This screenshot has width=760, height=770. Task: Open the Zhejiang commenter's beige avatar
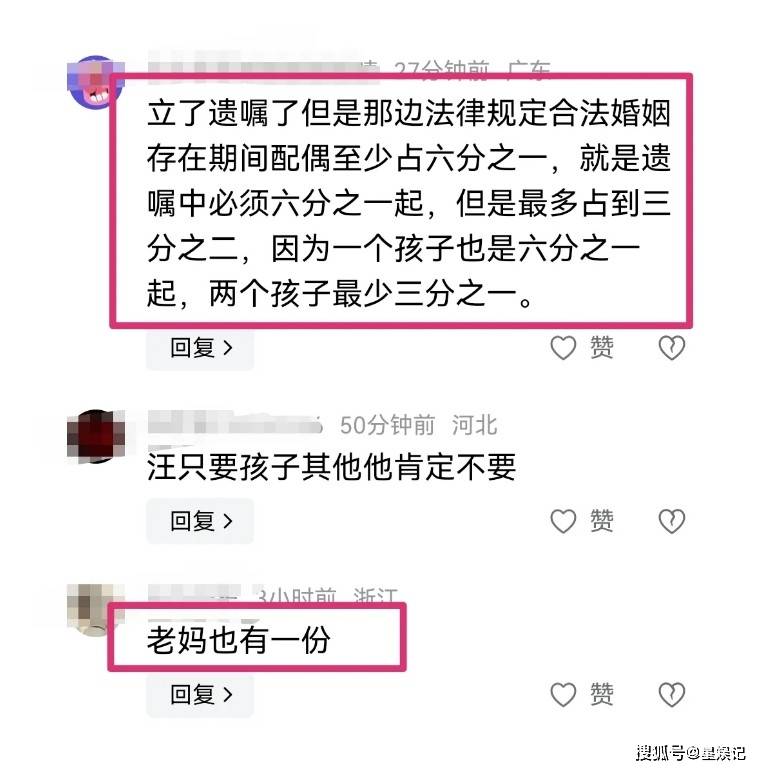coord(94,610)
